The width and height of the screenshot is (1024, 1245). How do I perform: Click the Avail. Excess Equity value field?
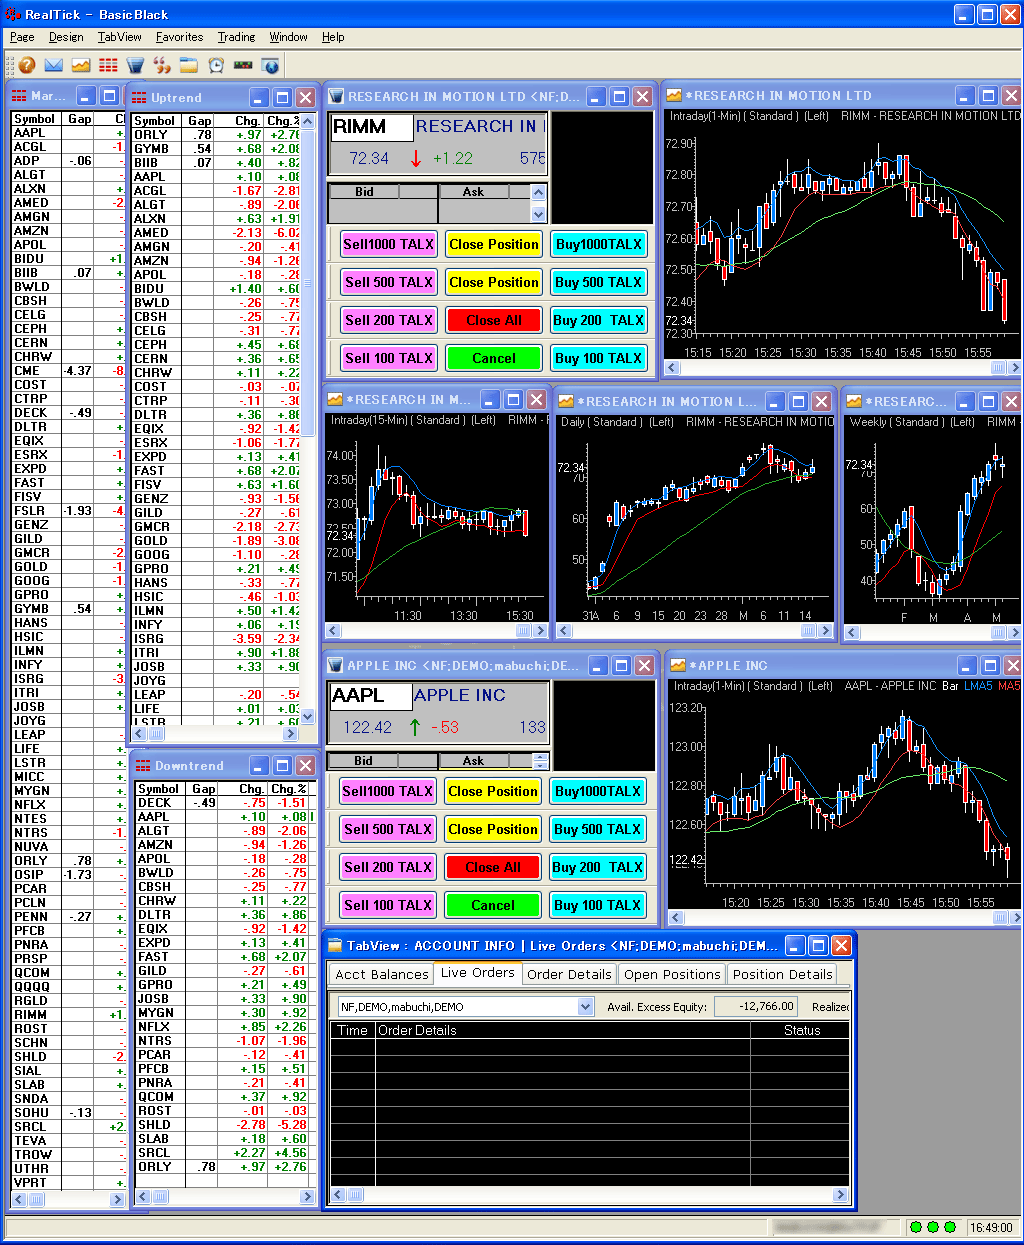pyautogui.click(x=756, y=1007)
